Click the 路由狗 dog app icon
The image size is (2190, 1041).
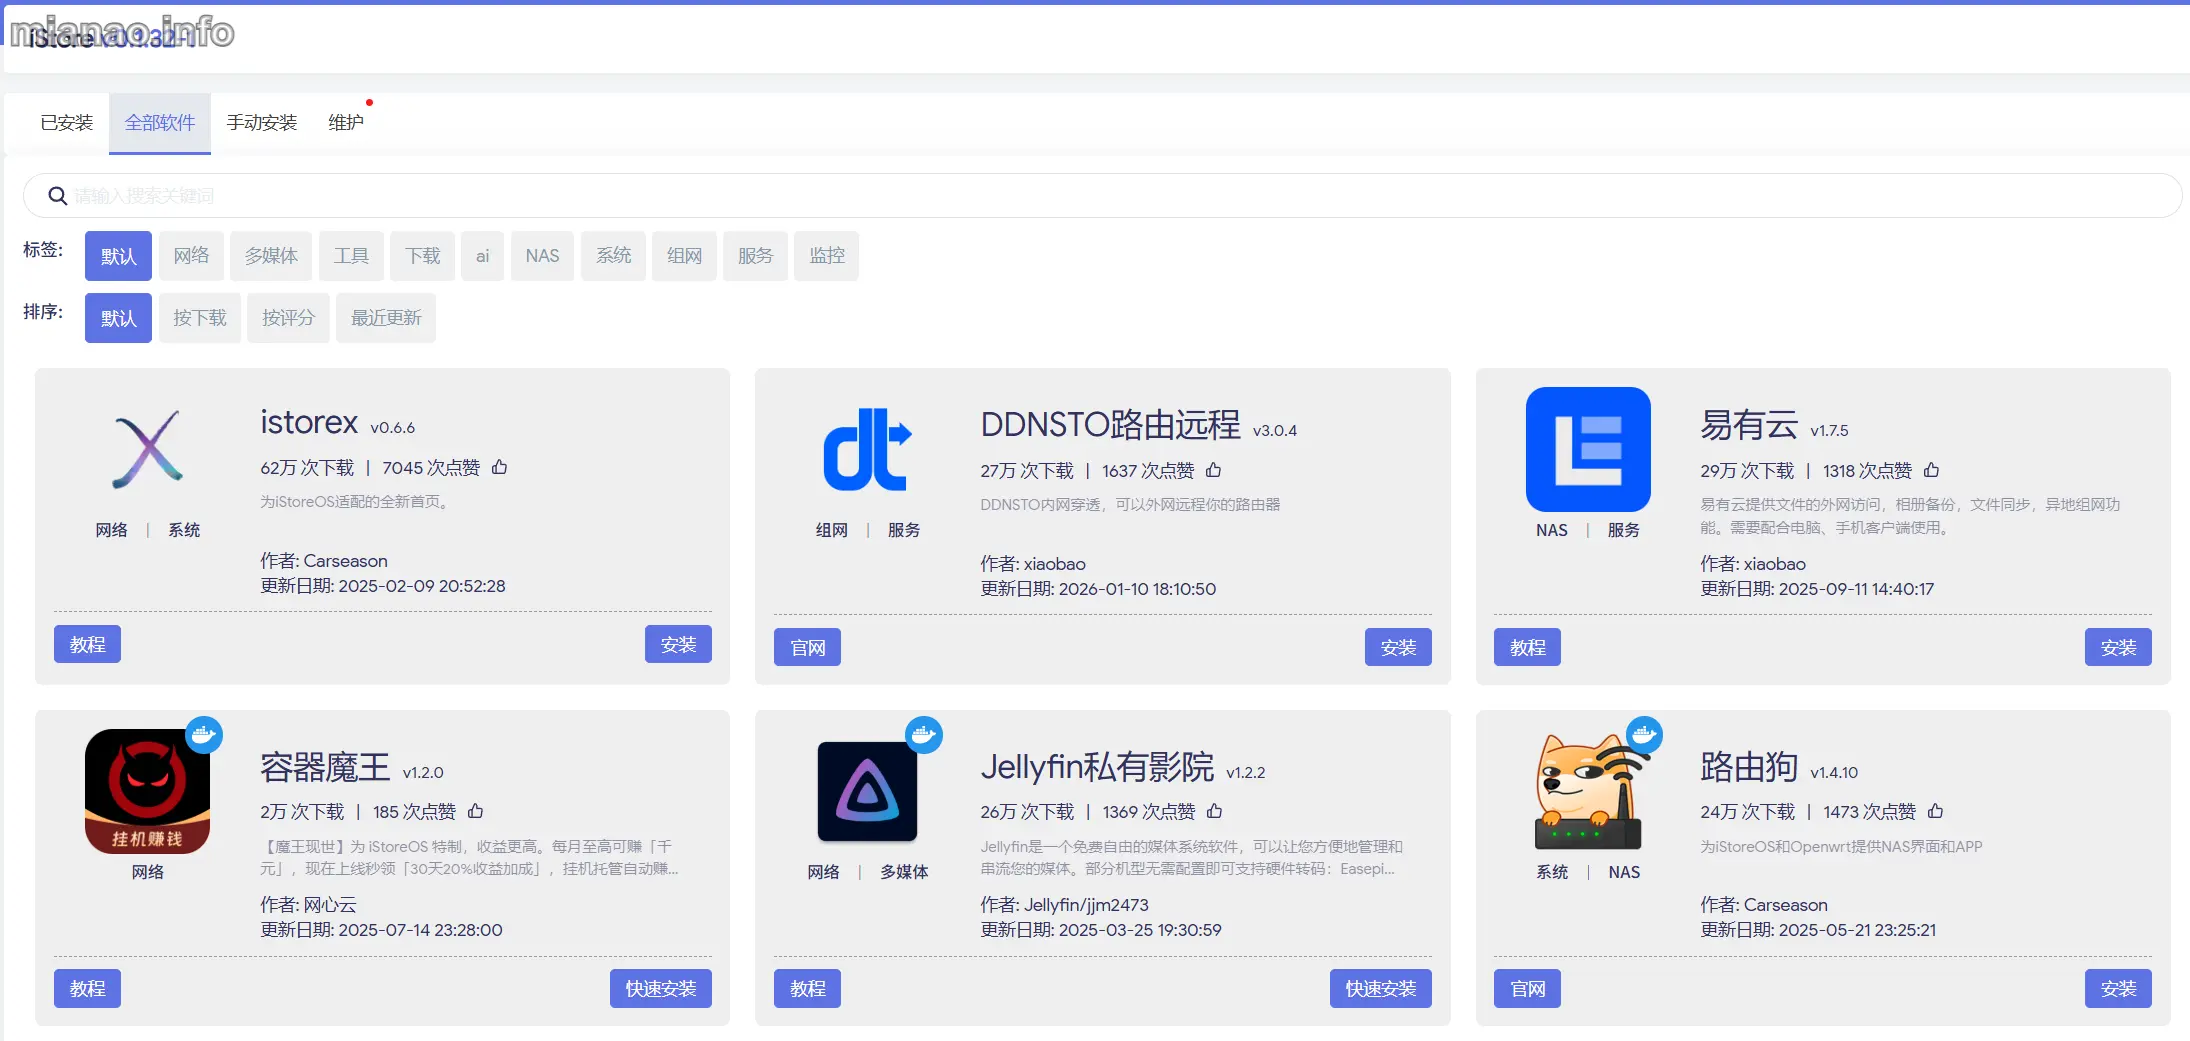(1587, 791)
